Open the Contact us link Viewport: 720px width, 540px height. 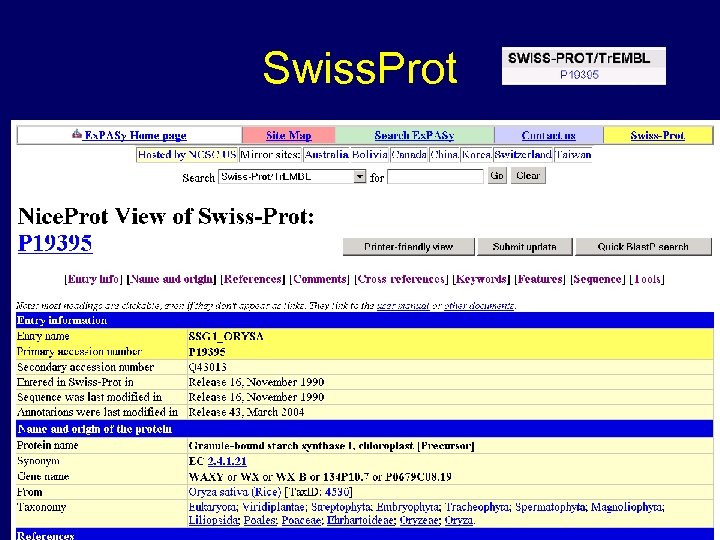tap(548, 135)
